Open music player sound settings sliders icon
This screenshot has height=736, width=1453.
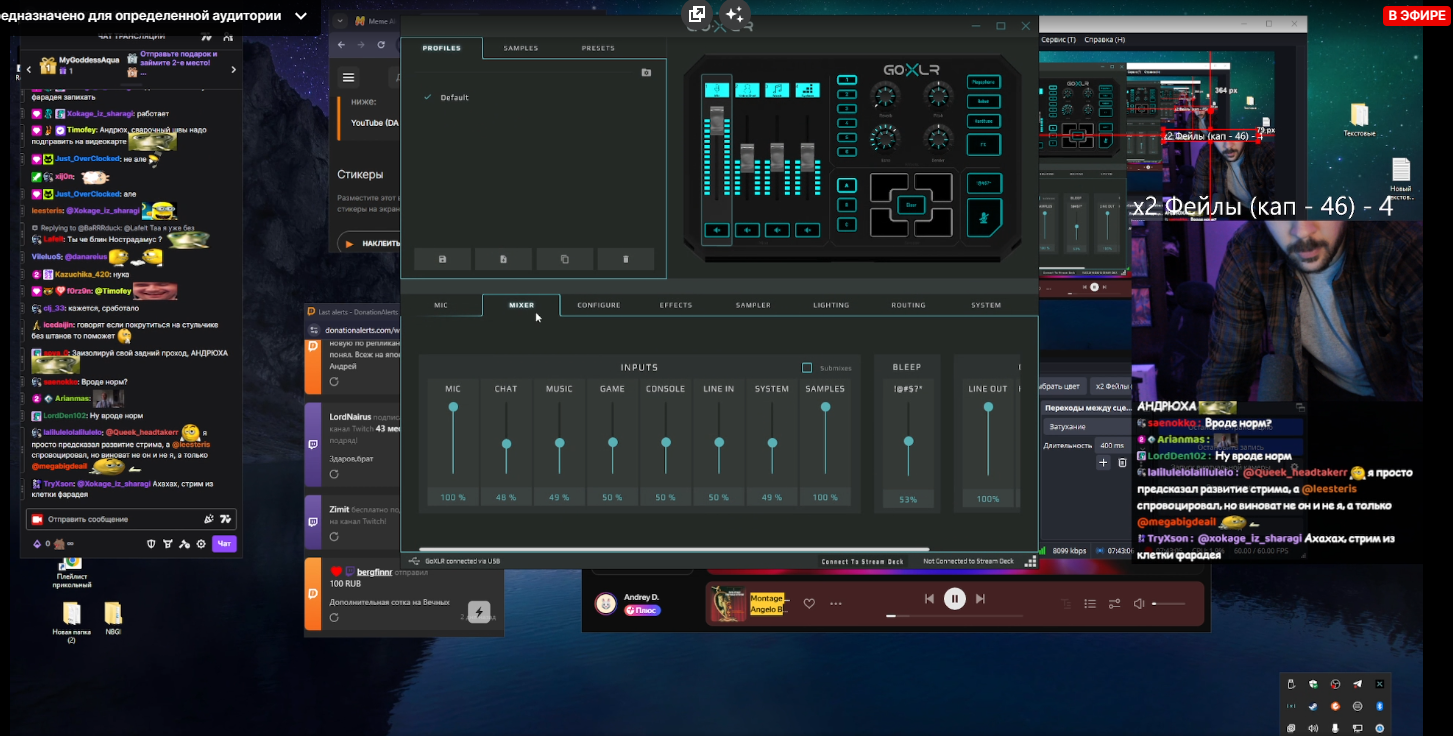tap(1114, 603)
